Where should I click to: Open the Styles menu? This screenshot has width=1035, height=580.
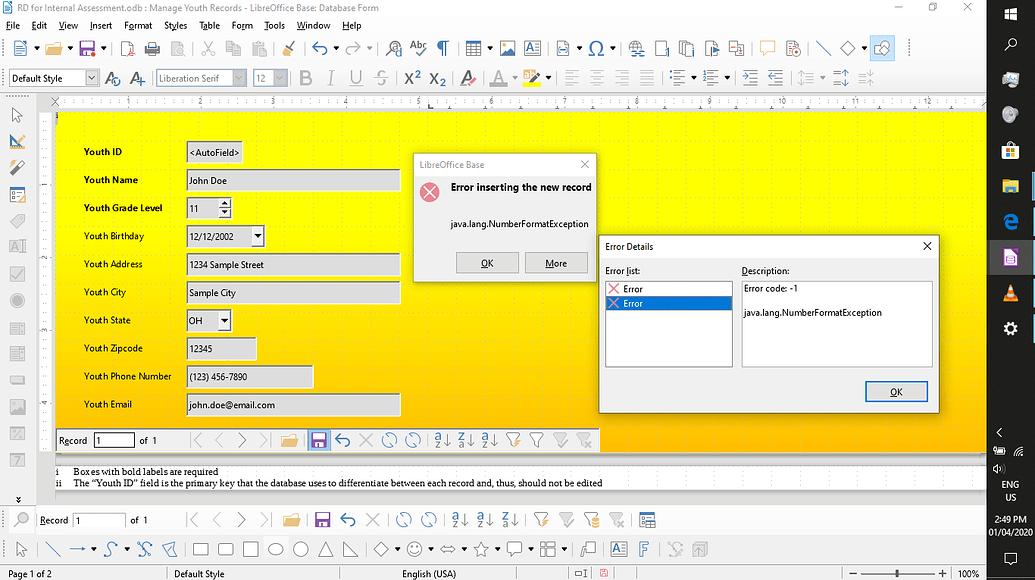[x=175, y=25]
